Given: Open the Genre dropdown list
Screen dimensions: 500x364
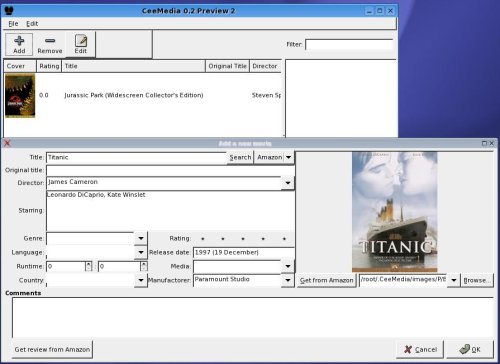Looking at the screenshot, I should (141, 238).
